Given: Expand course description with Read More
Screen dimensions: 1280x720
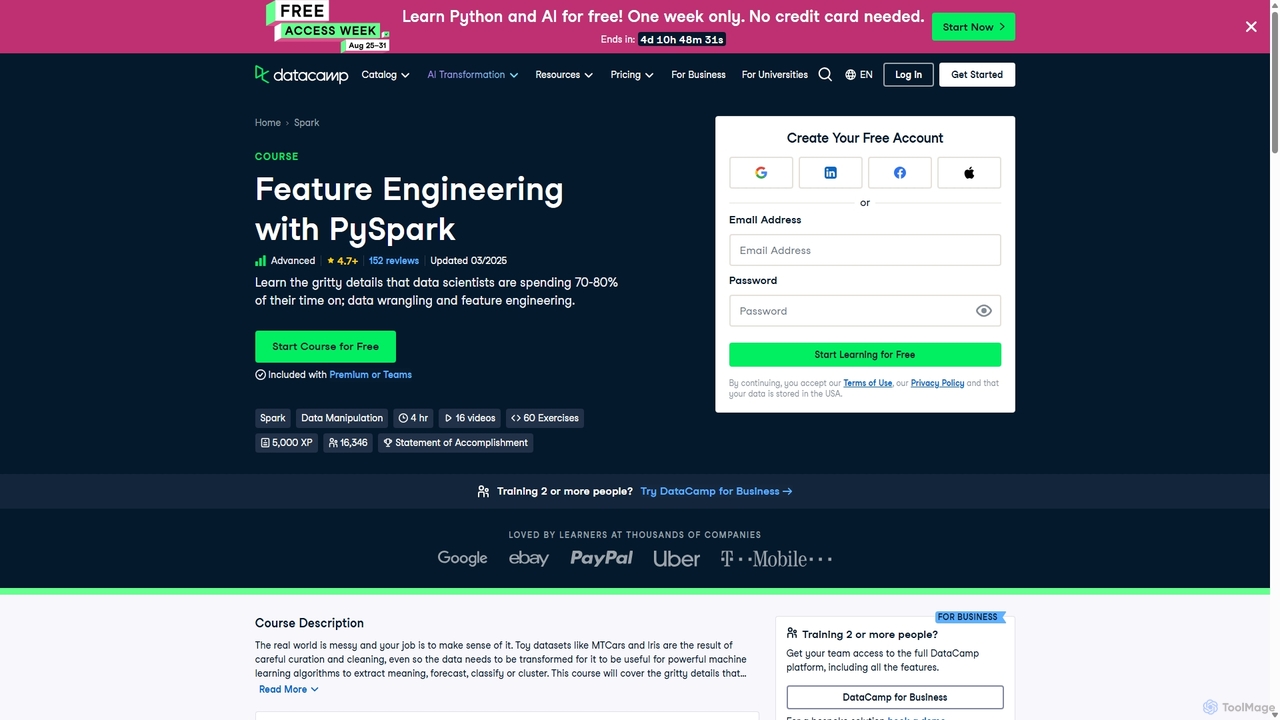Looking at the screenshot, I should tap(288, 689).
